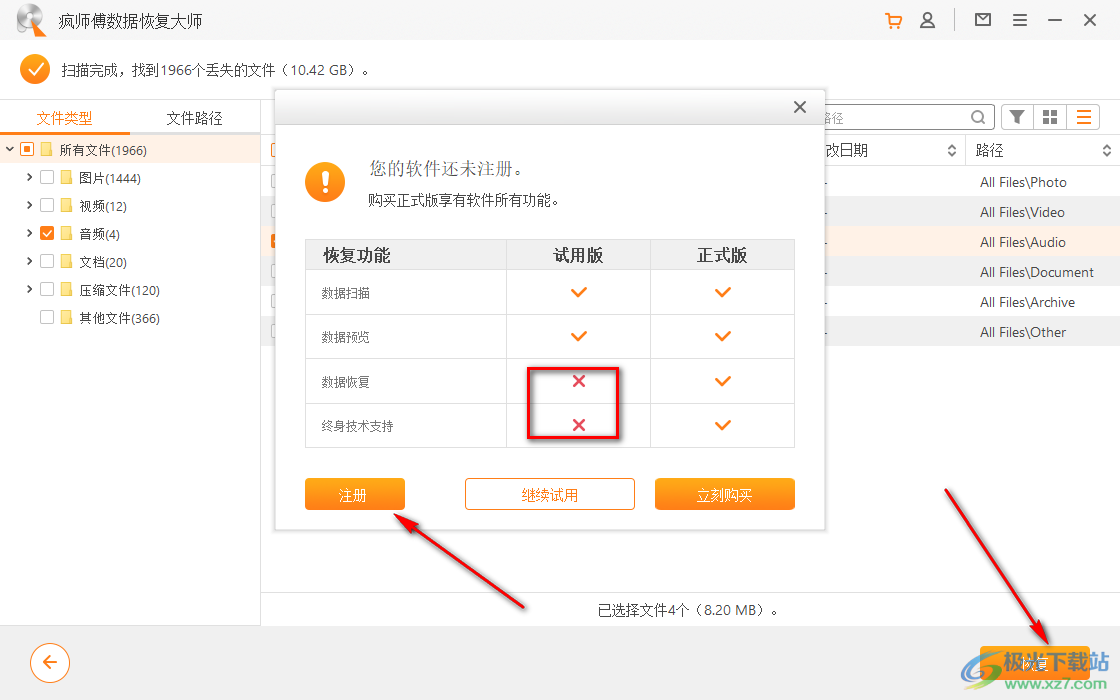Viewport: 1120px width, 700px height.
Task: Expand the 压缩文件 tree node
Action: [x=29, y=289]
